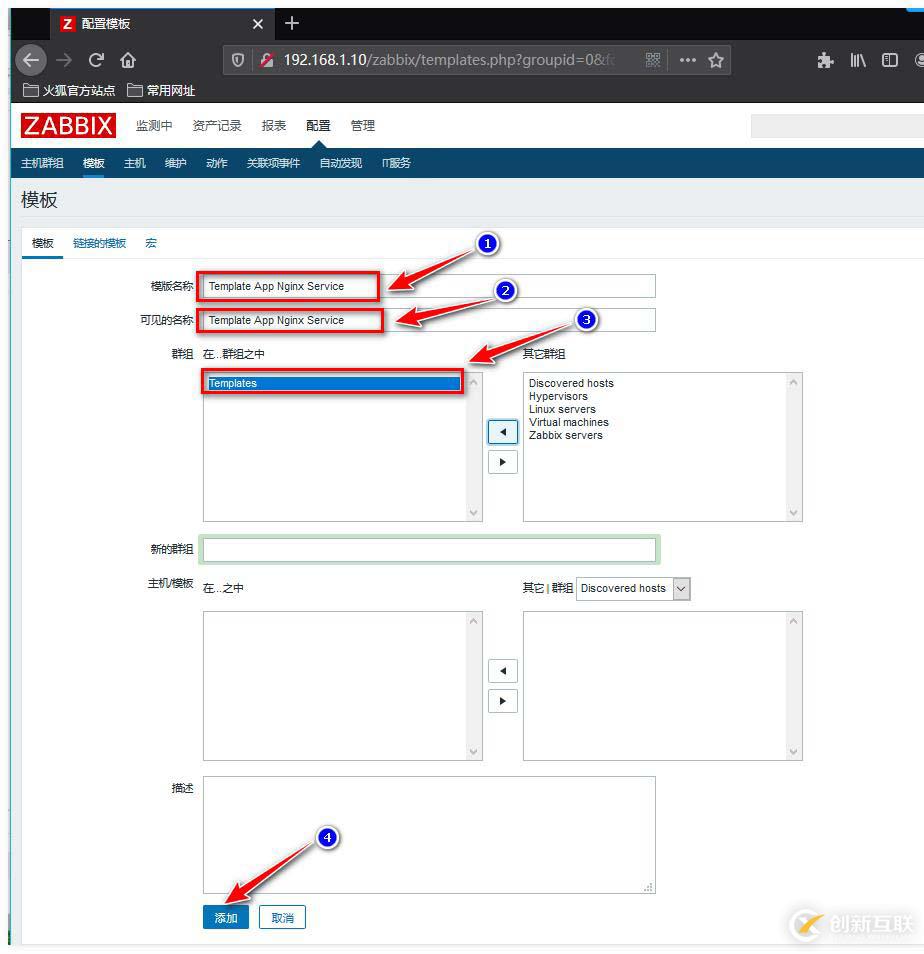
Task: Select Linux servers in 其它群组 list
Action: click(x=562, y=409)
